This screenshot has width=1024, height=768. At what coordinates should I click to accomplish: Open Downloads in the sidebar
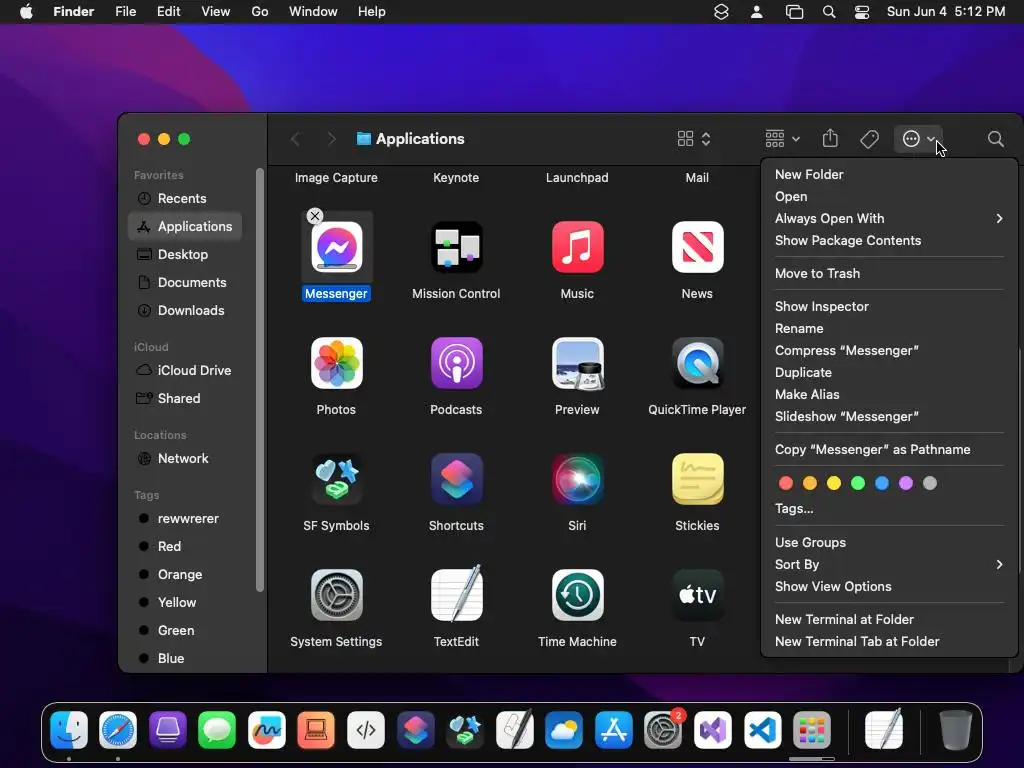[x=185, y=311]
